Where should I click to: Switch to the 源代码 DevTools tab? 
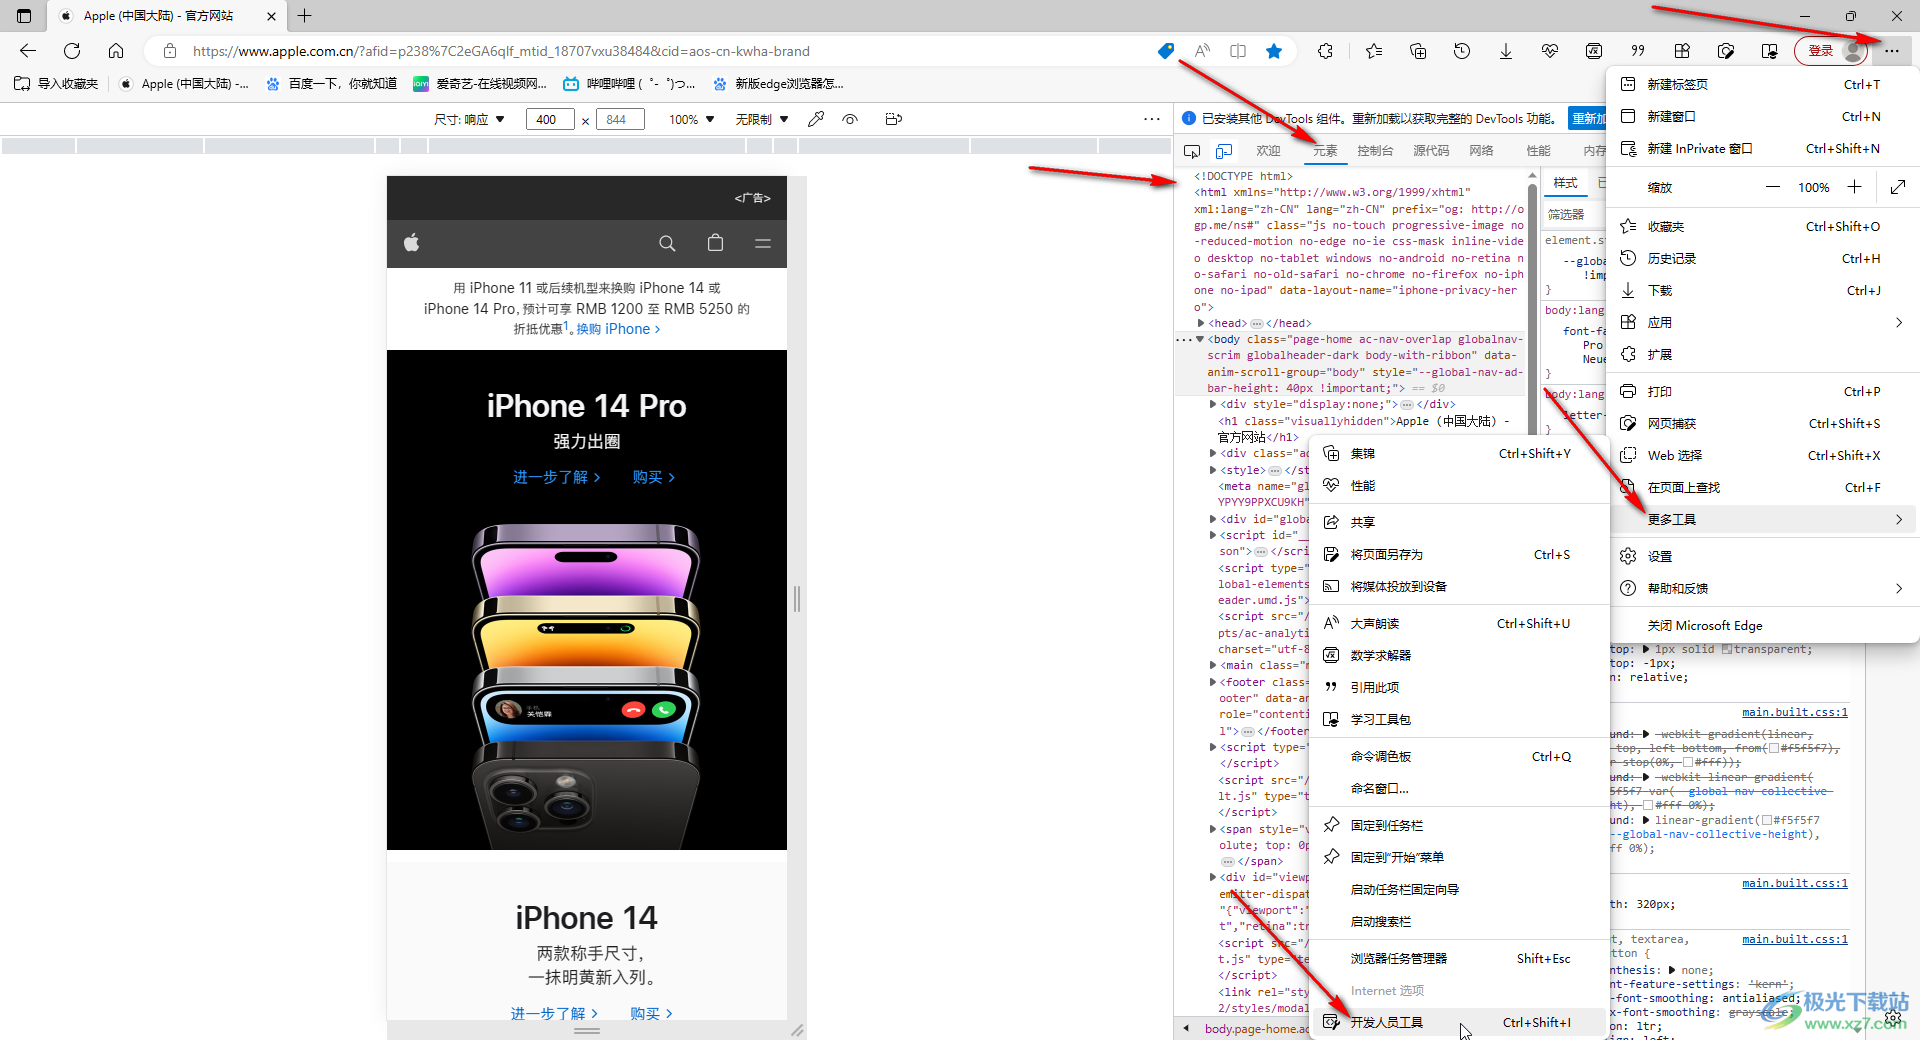pos(1431,151)
